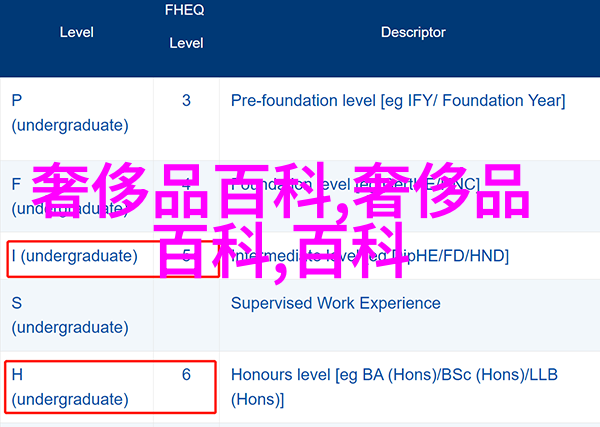Click the Level column header
Screen dimensions: 600x427
pyautogui.click(x=77, y=33)
